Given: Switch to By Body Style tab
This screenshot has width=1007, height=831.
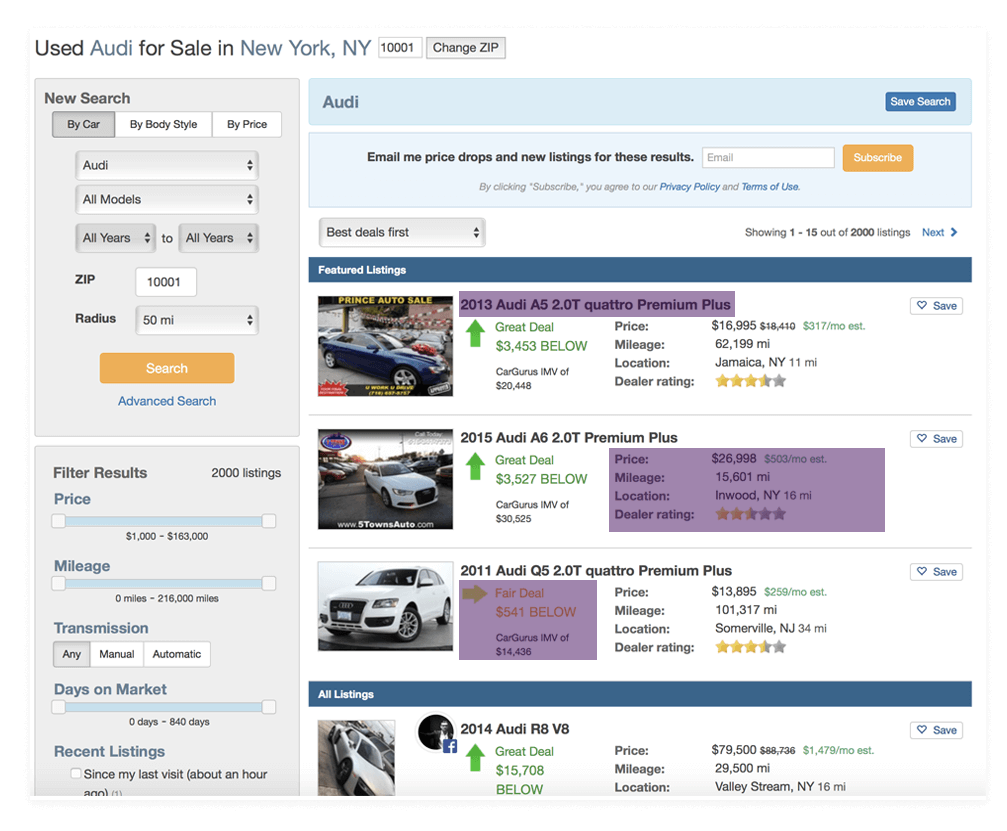Looking at the screenshot, I should (163, 124).
